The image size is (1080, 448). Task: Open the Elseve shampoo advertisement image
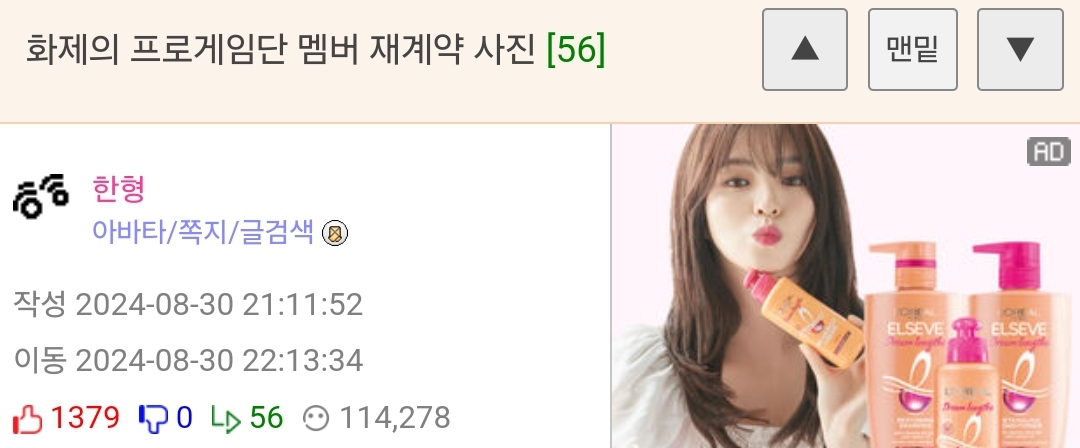[846, 286]
